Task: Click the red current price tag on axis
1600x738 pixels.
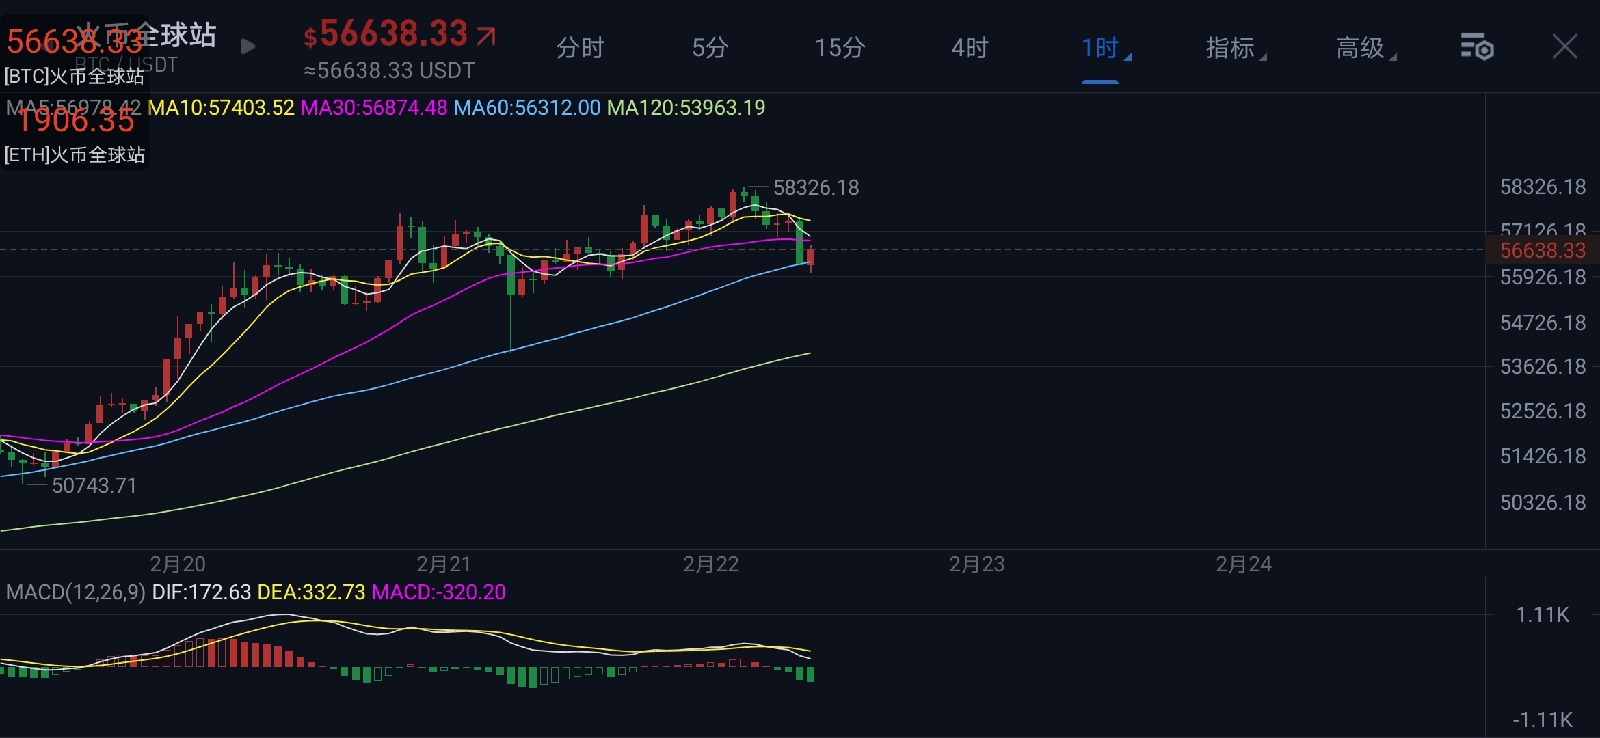Action: pyautogui.click(x=1542, y=250)
